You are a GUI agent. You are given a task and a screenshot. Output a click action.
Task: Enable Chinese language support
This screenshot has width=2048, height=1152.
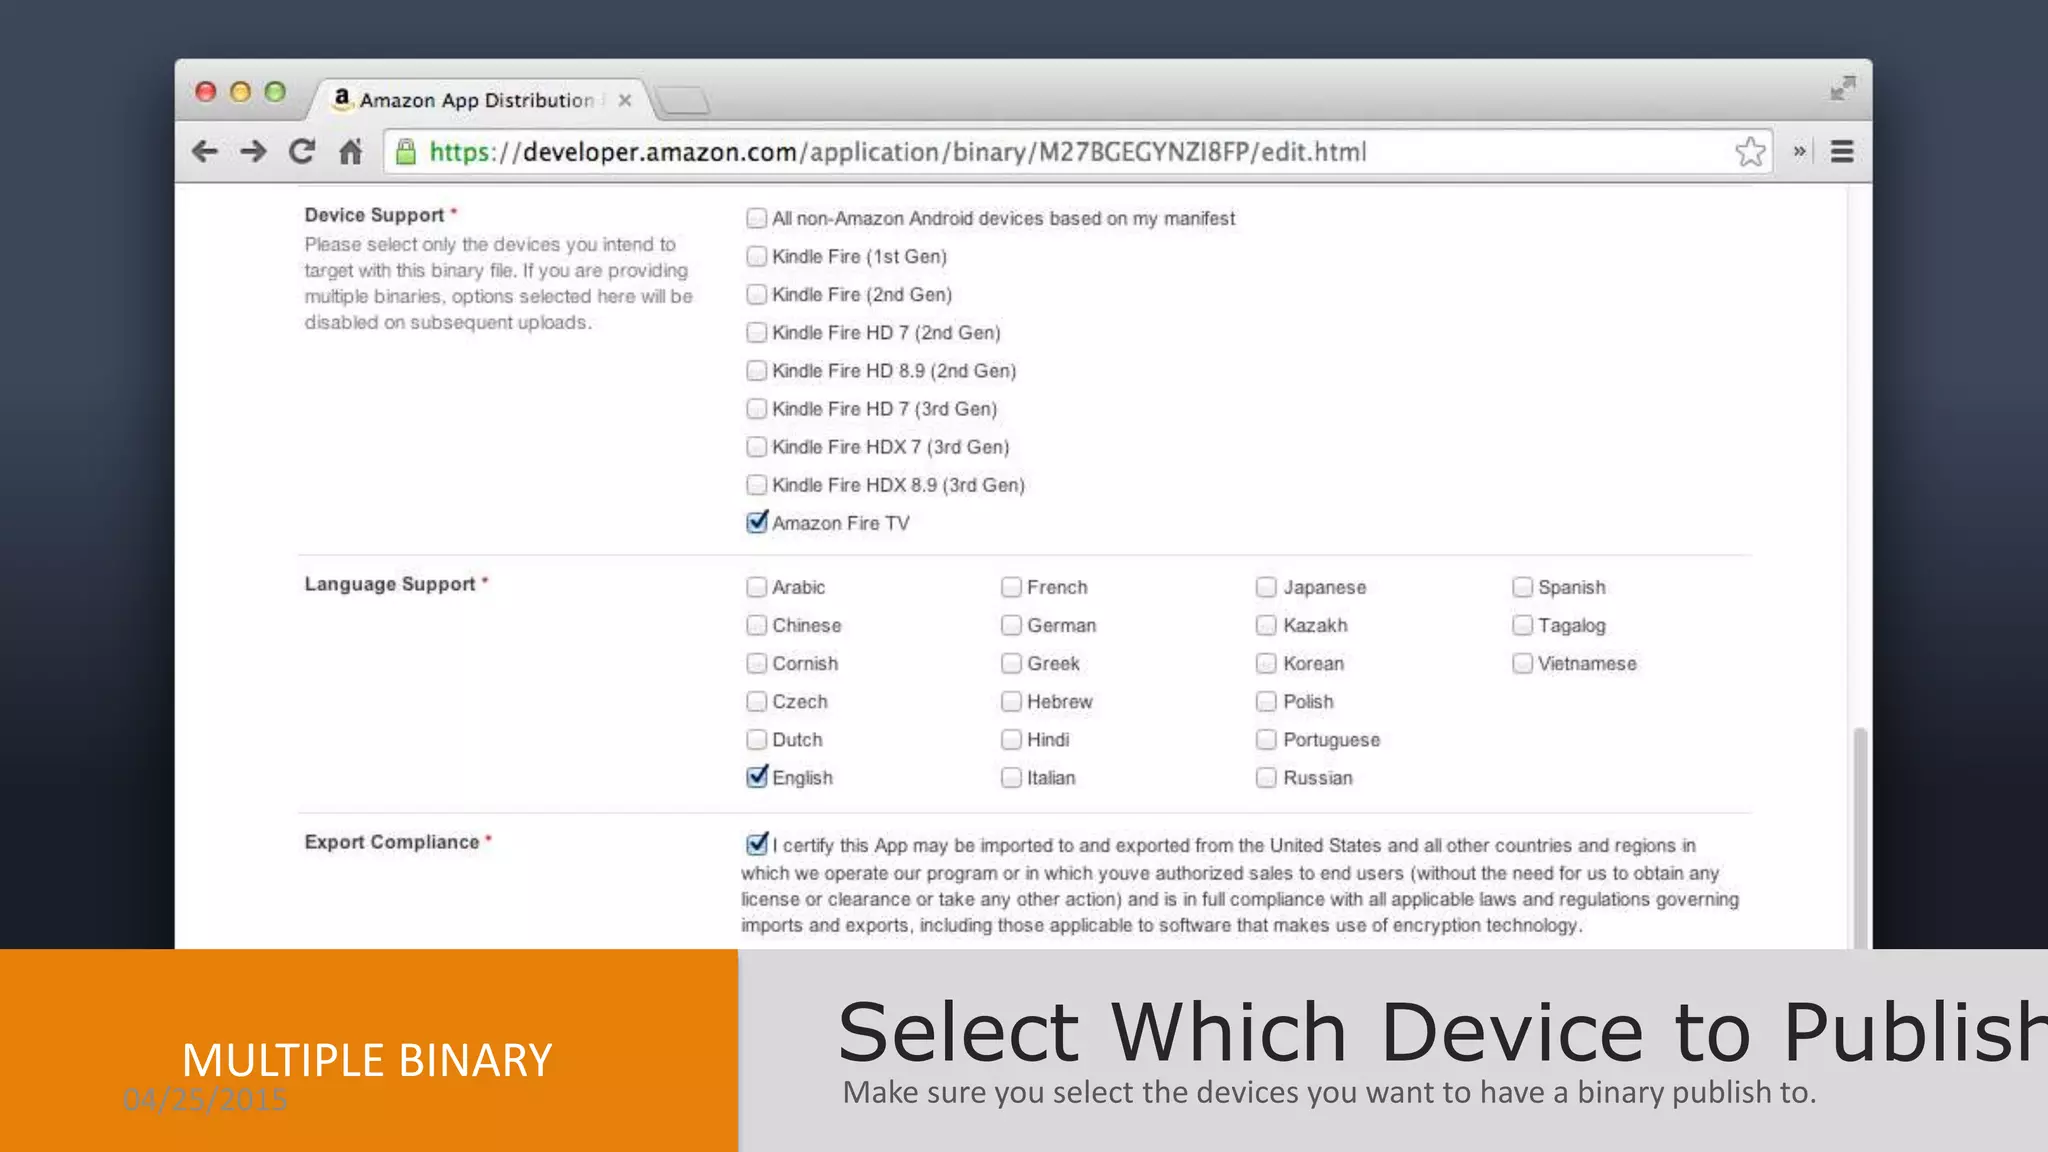(x=757, y=625)
